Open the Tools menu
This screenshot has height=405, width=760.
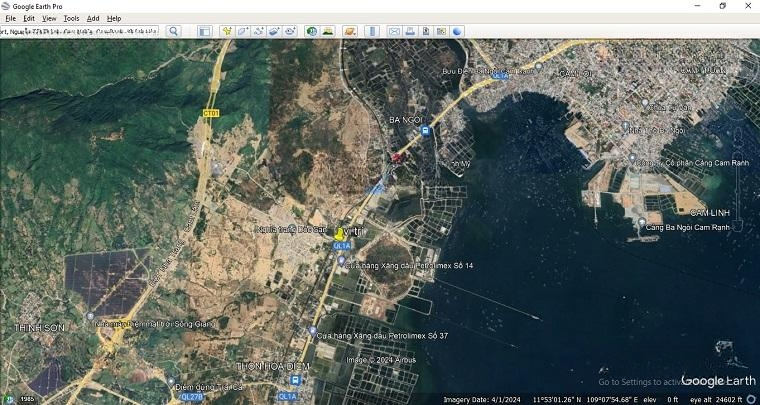pyautogui.click(x=71, y=18)
